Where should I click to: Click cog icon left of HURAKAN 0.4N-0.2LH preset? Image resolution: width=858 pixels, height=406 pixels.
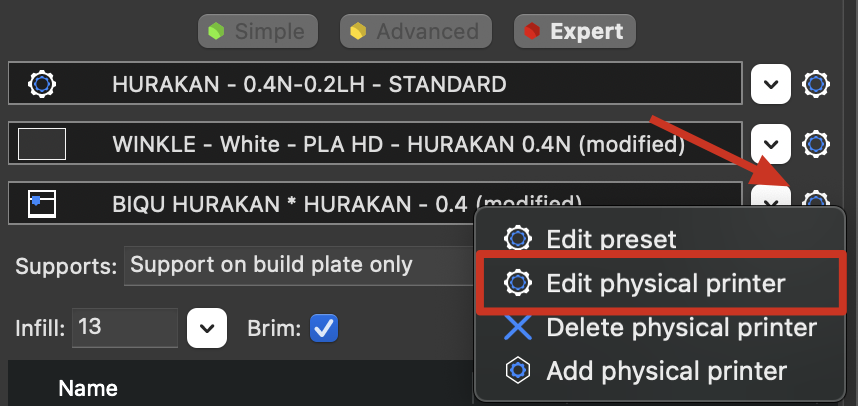[x=42, y=83]
